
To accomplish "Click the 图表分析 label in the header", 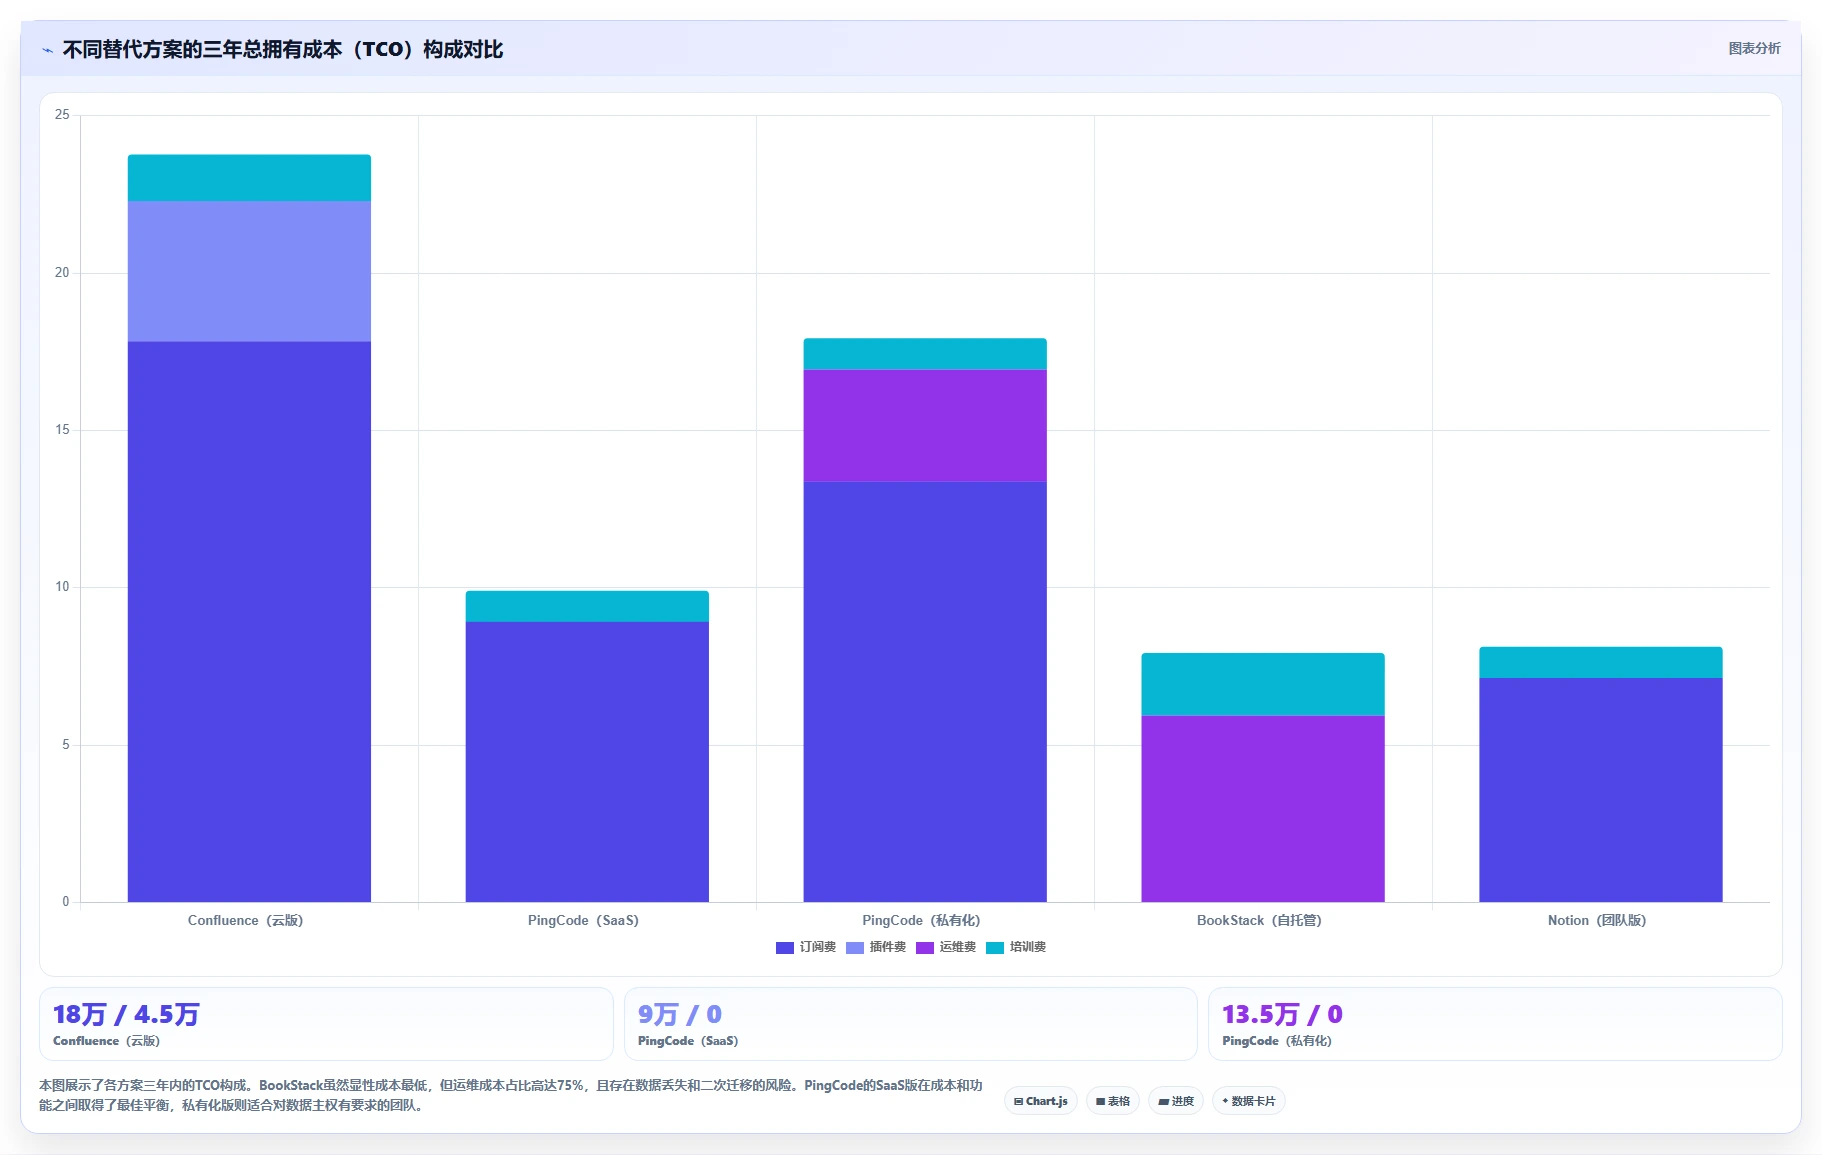I will [x=1754, y=48].
